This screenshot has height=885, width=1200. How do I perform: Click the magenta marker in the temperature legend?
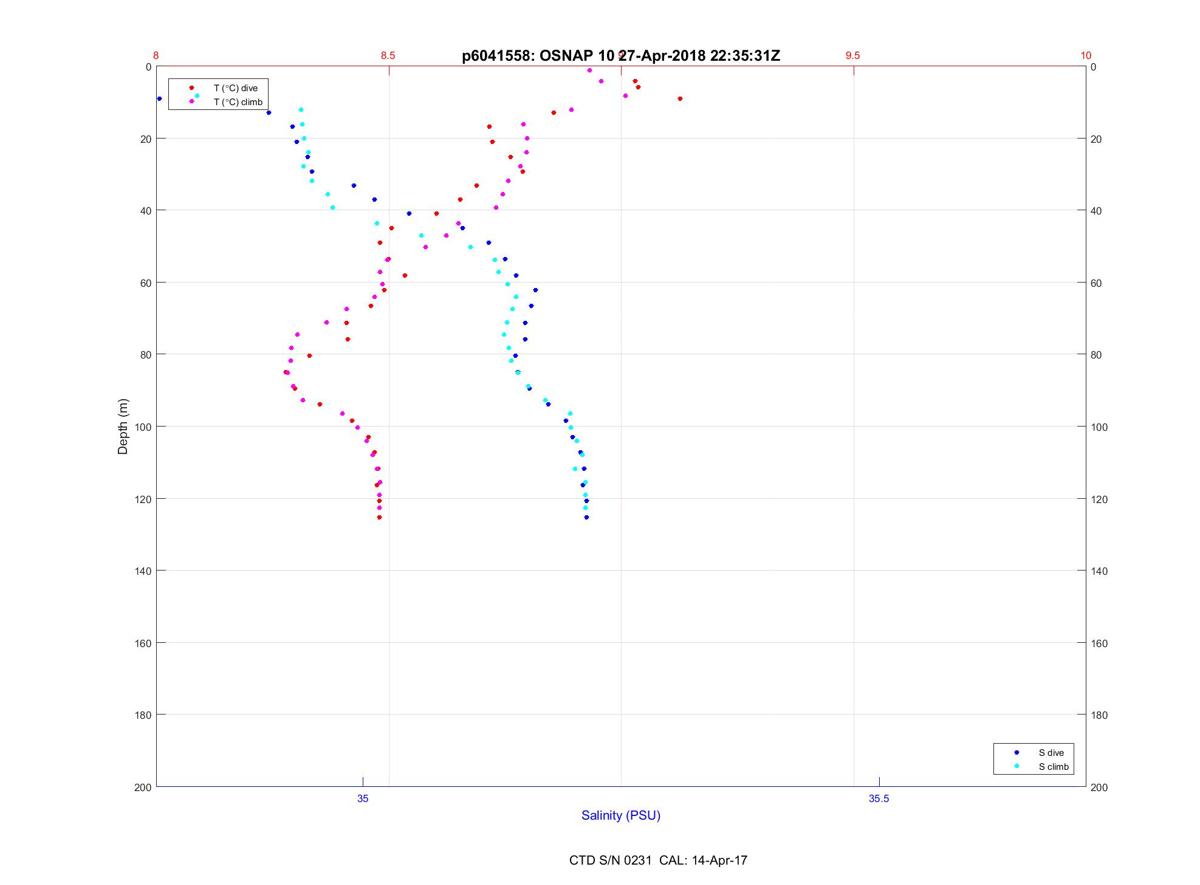pyautogui.click(x=191, y=102)
